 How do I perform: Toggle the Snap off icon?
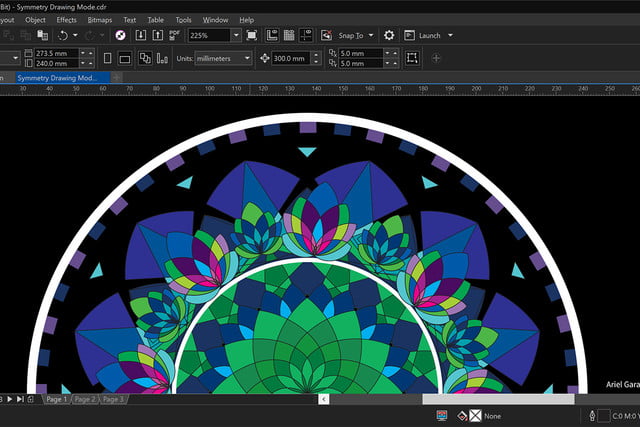click(326, 36)
